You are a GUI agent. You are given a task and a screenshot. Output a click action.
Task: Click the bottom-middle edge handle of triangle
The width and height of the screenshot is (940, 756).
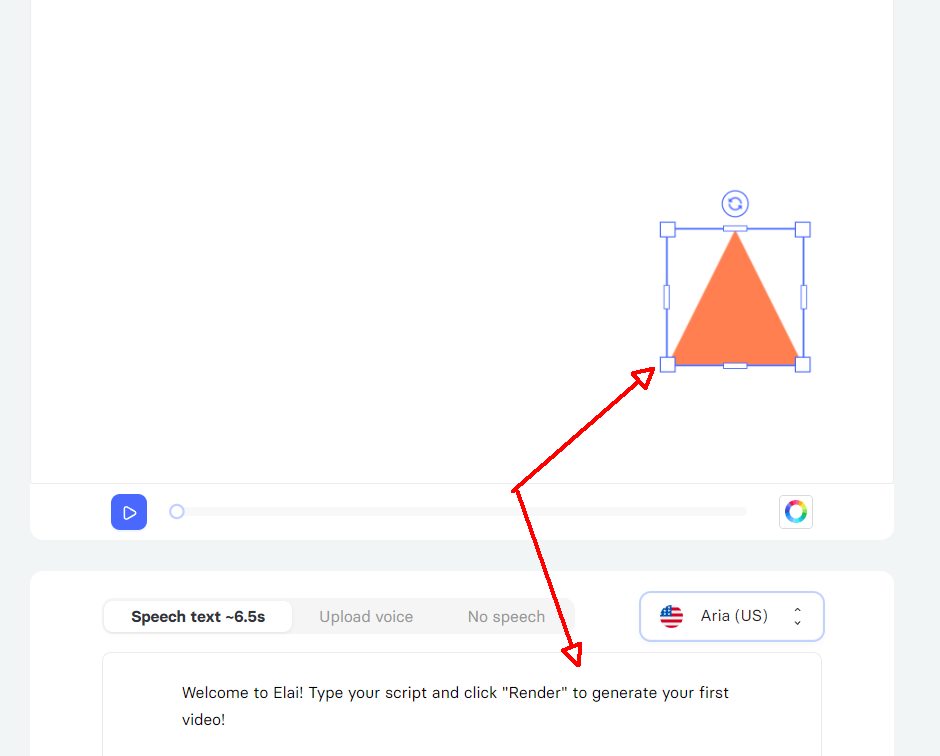click(x=735, y=366)
